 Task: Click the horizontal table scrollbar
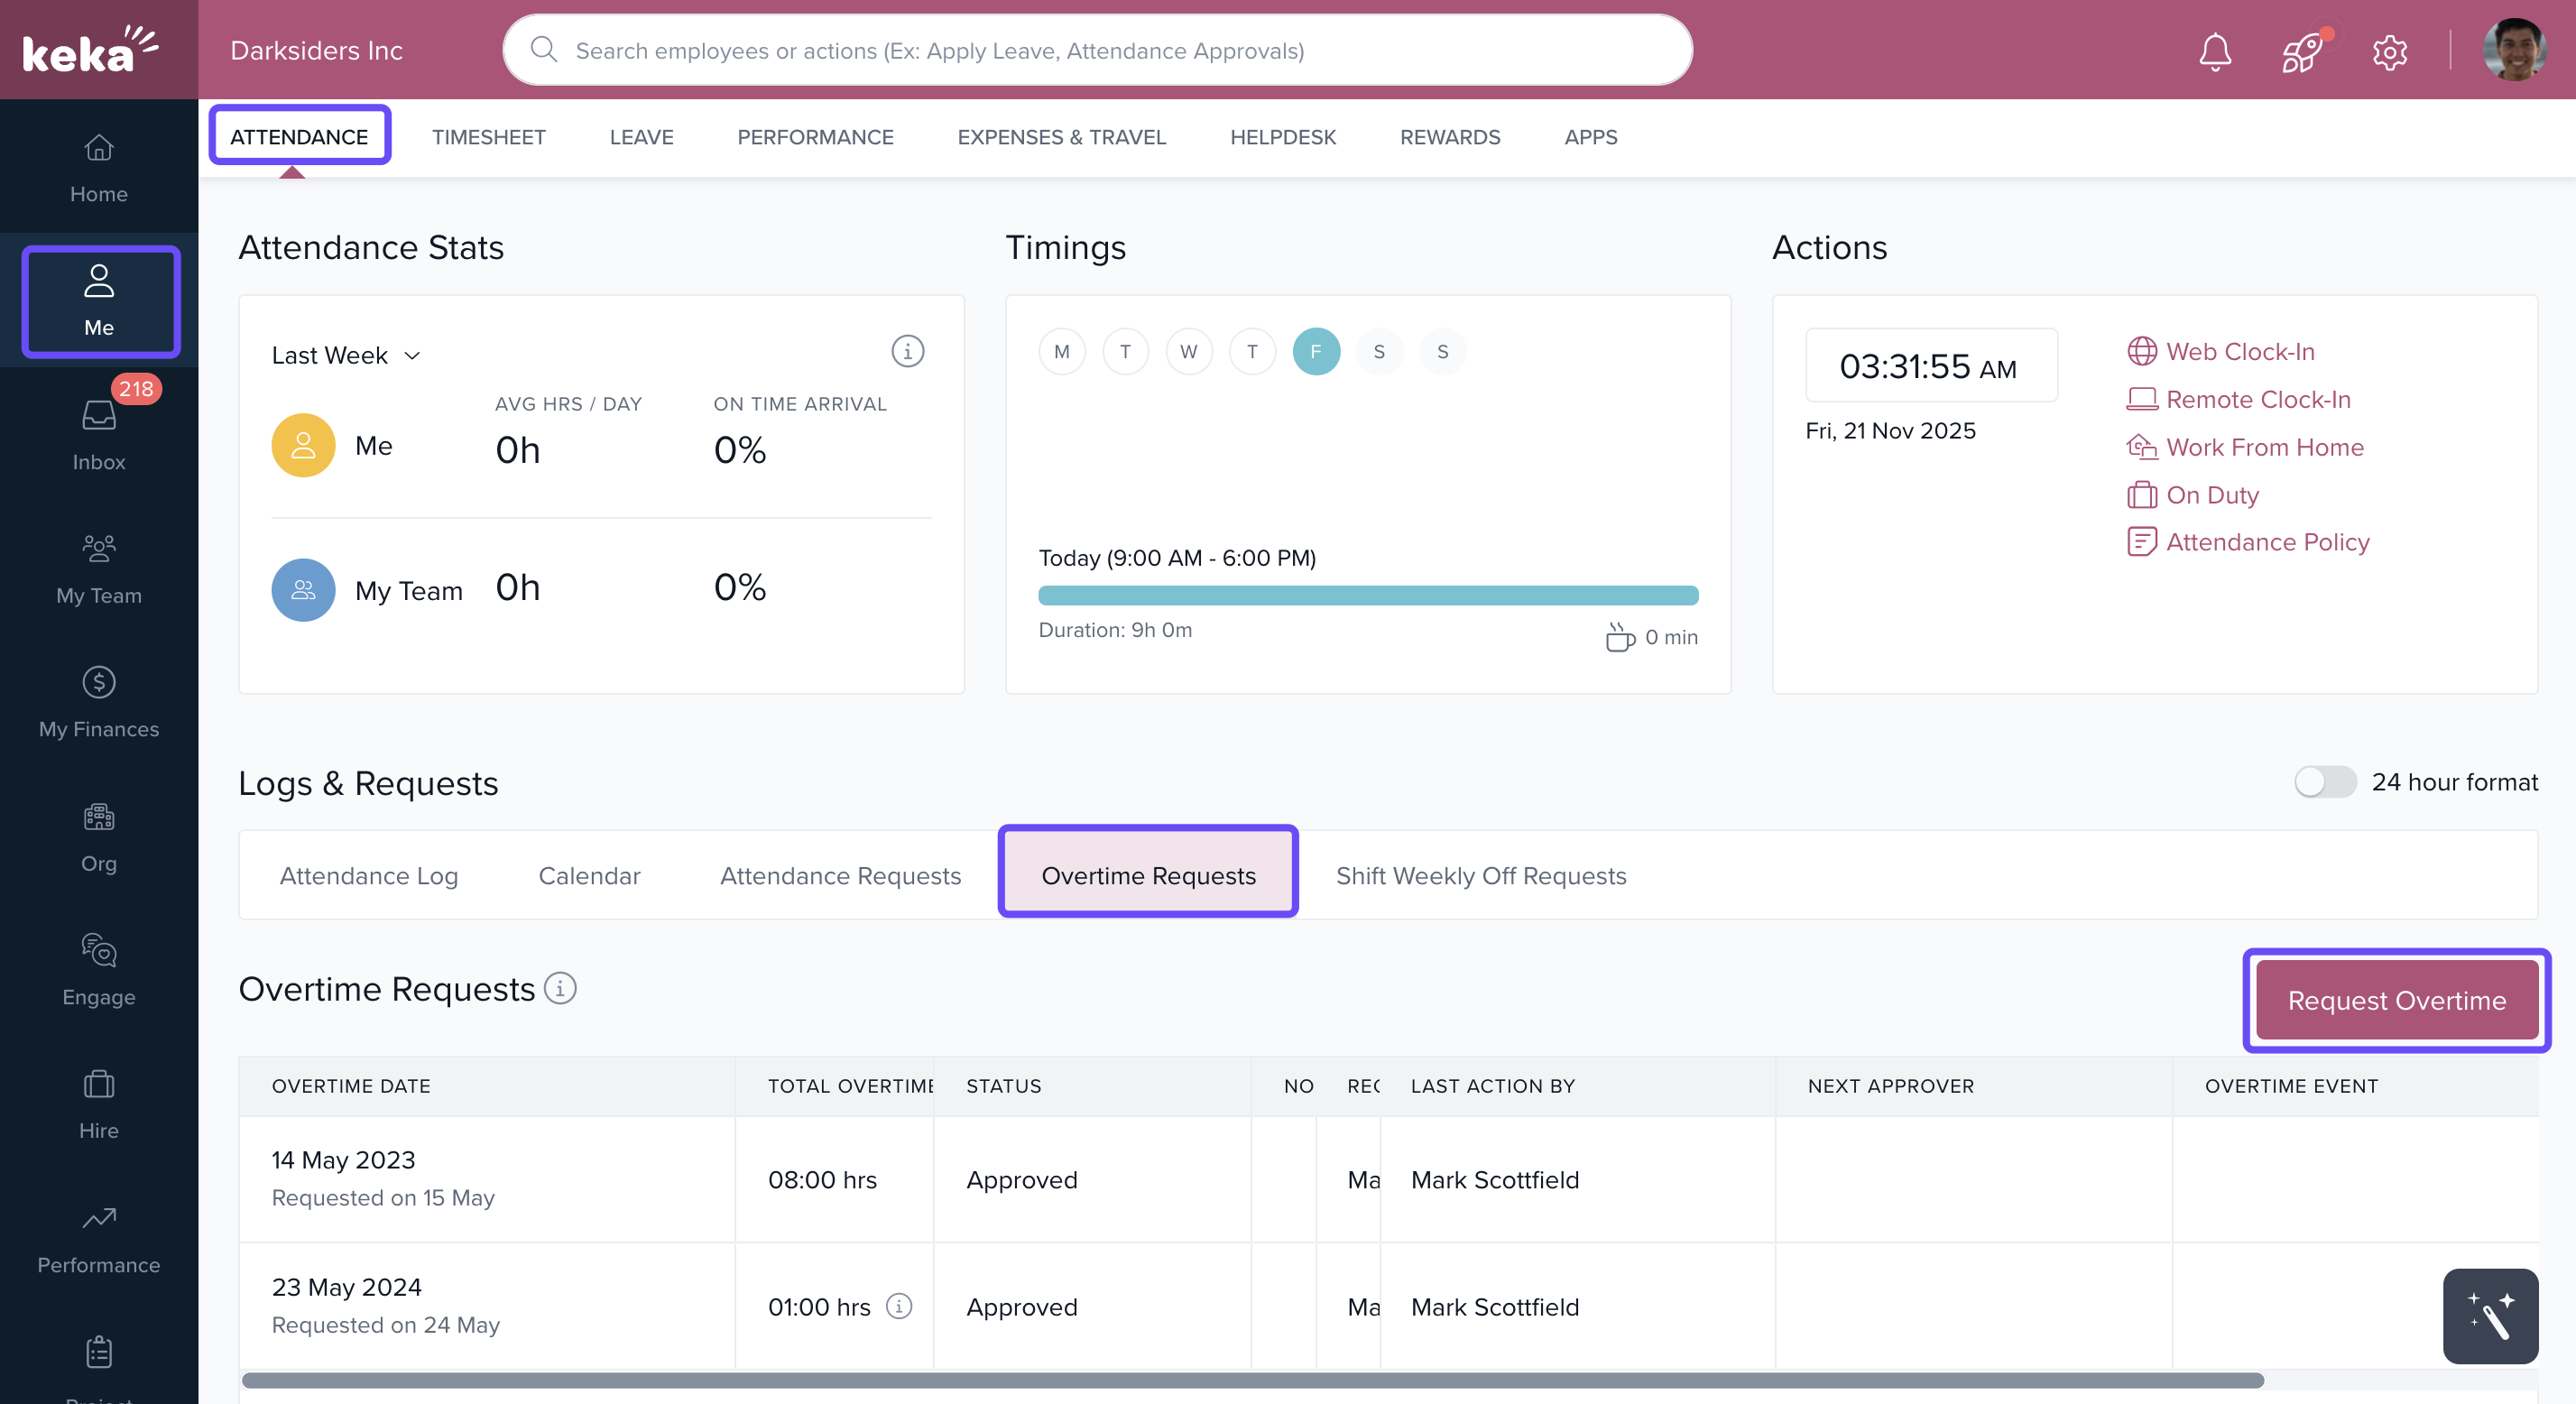tap(1251, 1380)
